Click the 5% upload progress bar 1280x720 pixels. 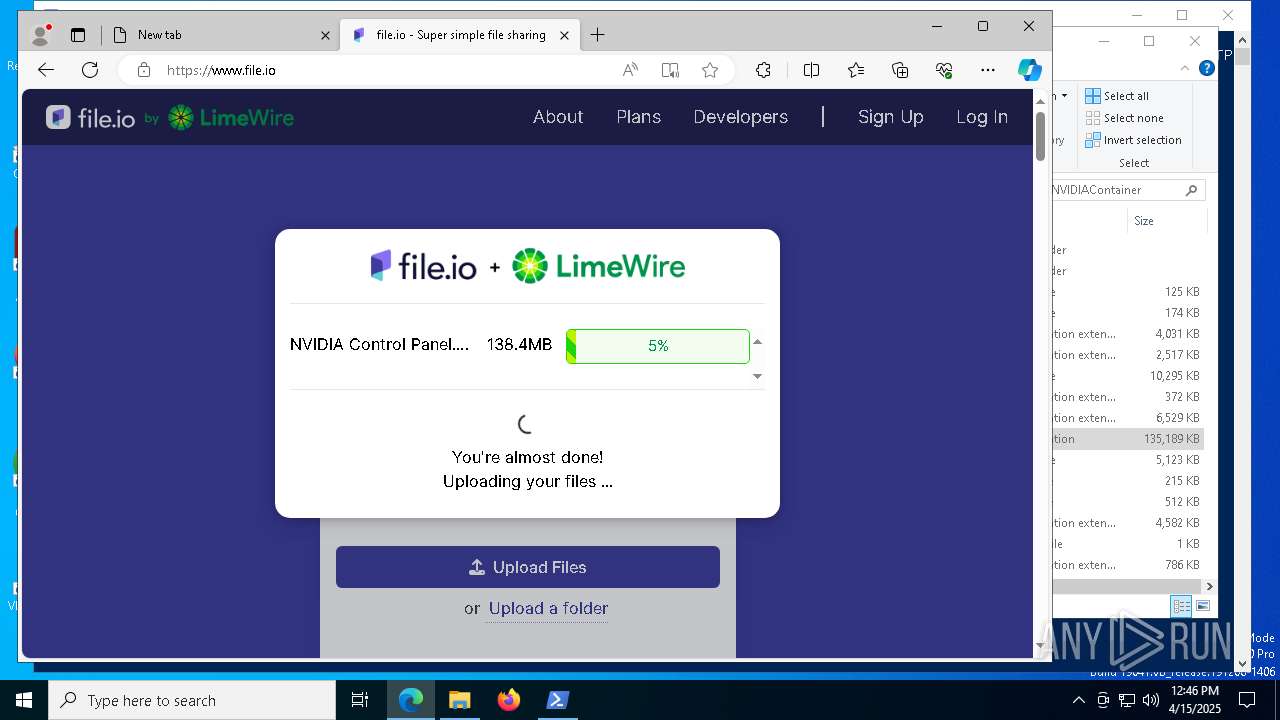tap(658, 346)
